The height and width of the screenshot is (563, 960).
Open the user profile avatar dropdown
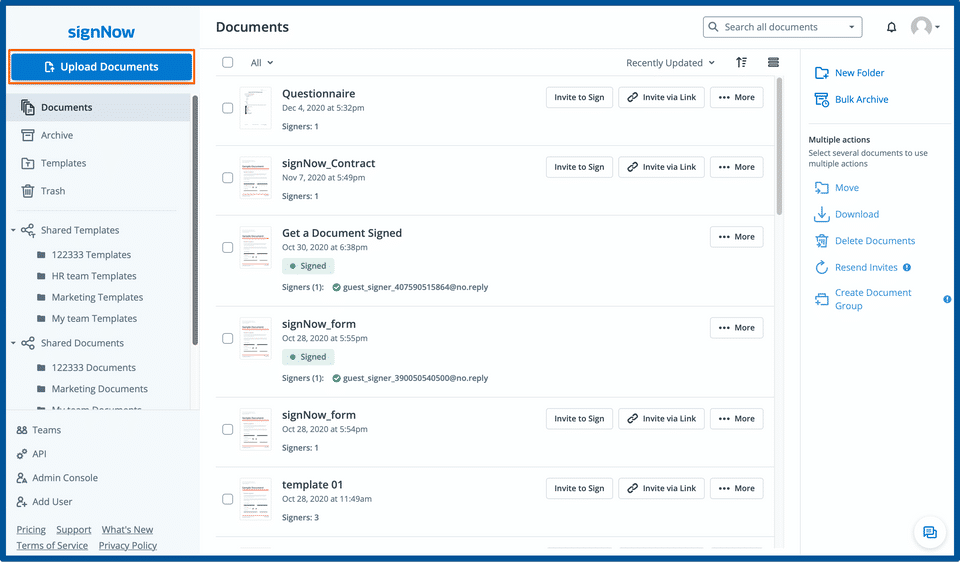coord(925,27)
